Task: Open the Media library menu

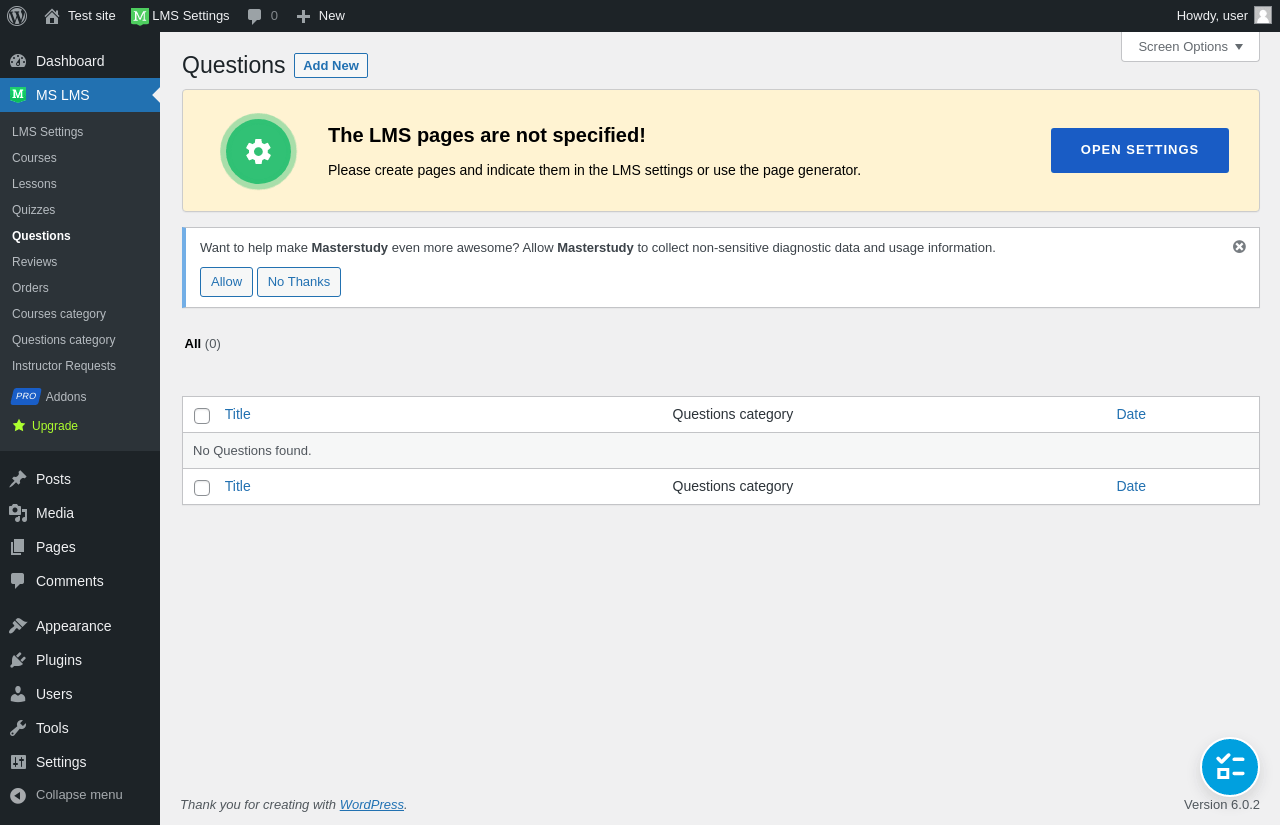Action: click(55, 513)
